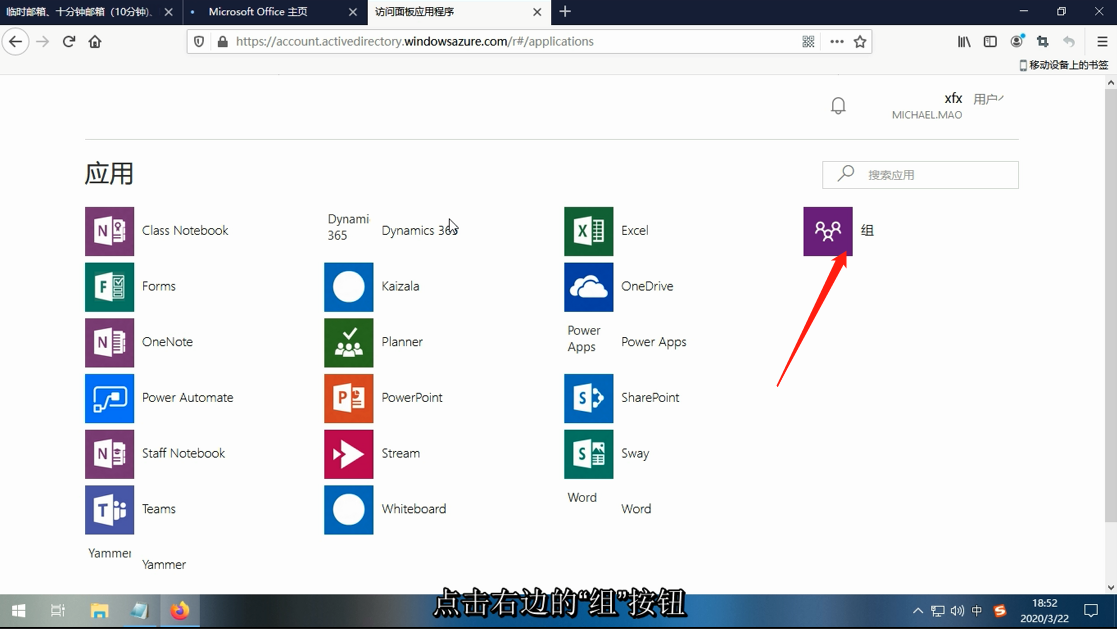Open Task View on the taskbar
The height and width of the screenshot is (629, 1117).
pos(58,611)
